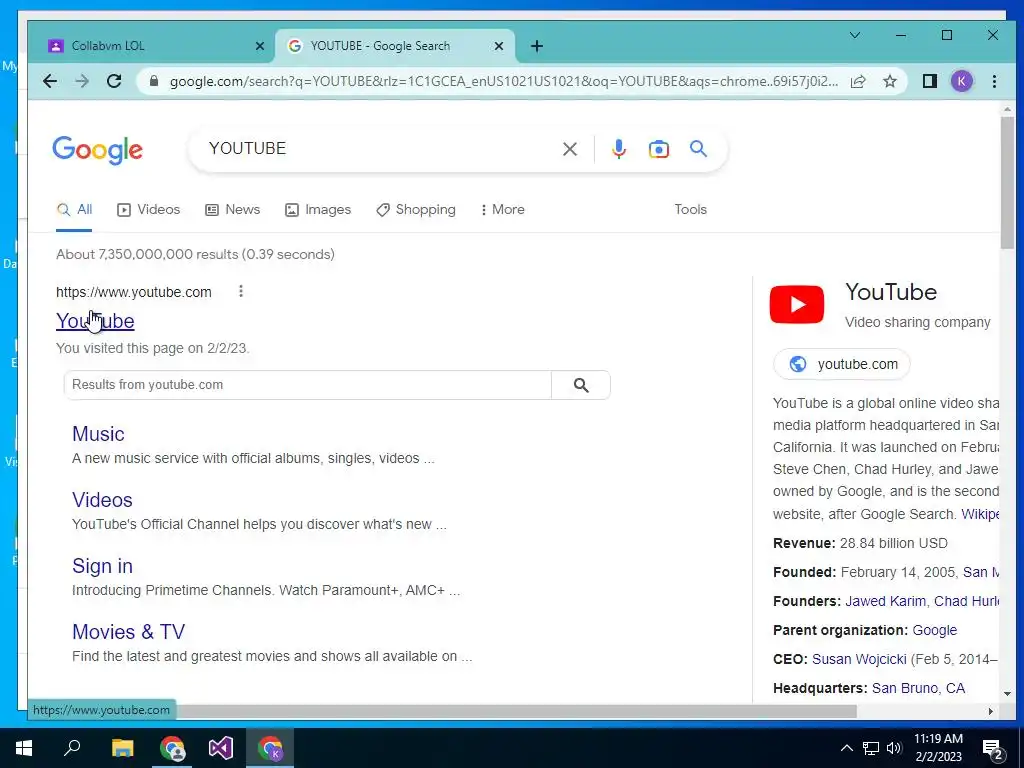
Task: Click the https://www.youtube.com result URL
Action: click(x=134, y=292)
